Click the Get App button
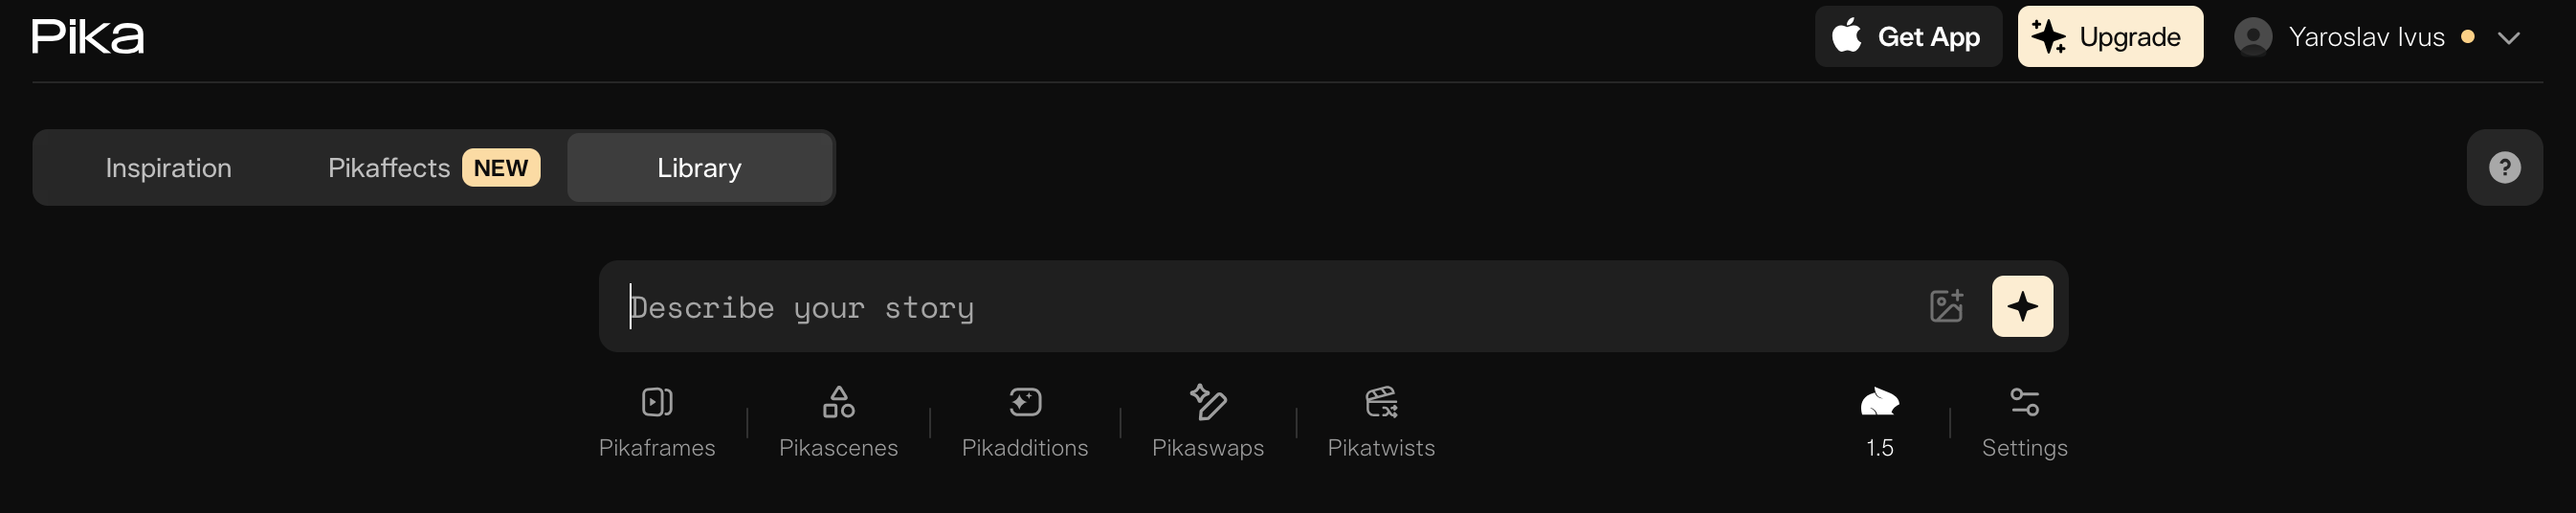This screenshot has width=2576, height=513. (x=1907, y=37)
